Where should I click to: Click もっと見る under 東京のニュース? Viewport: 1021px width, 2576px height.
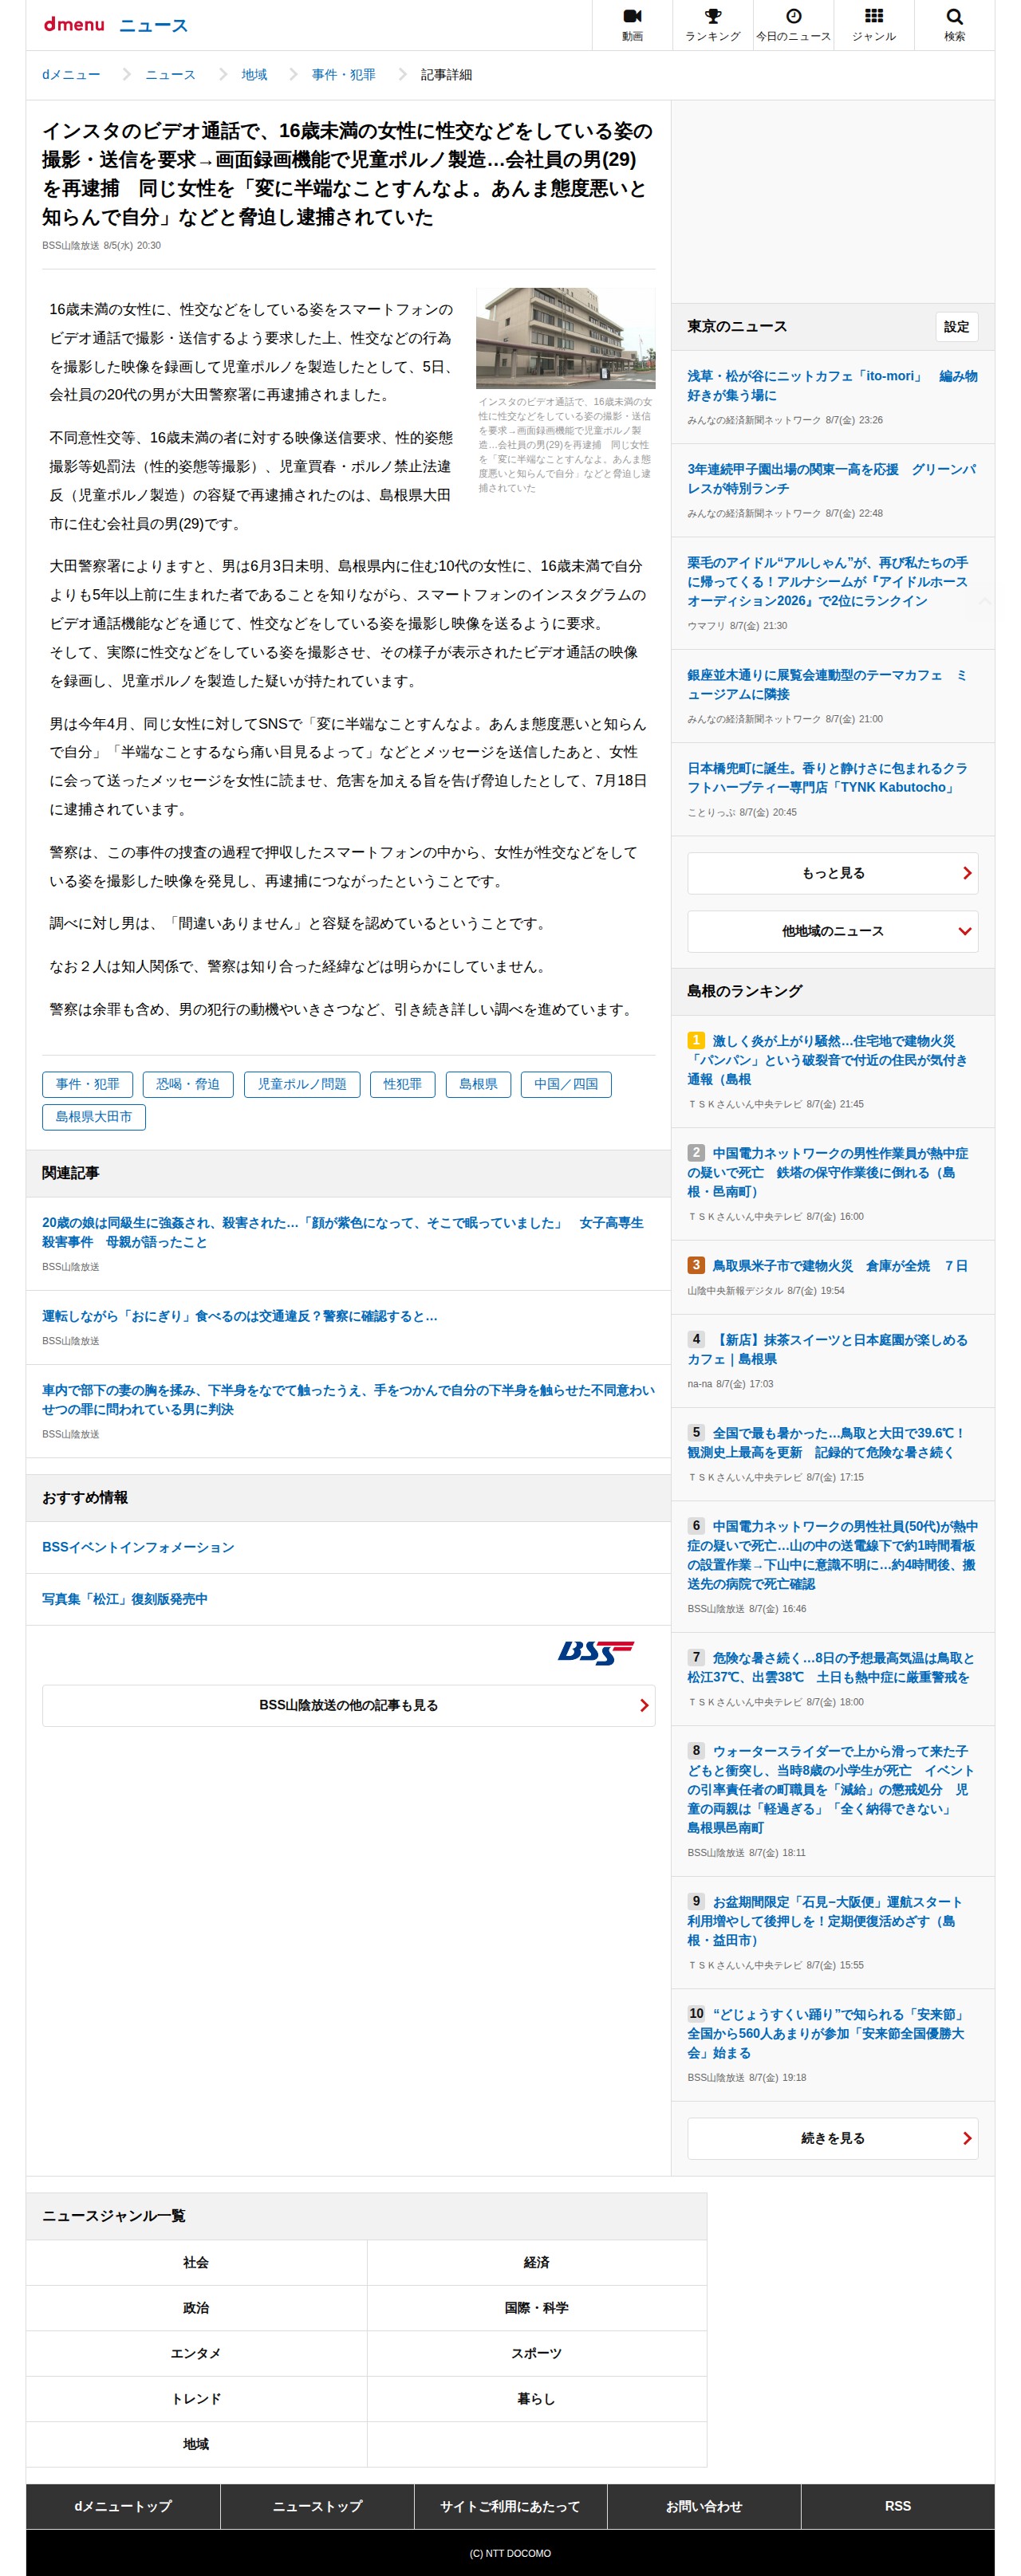tap(832, 873)
